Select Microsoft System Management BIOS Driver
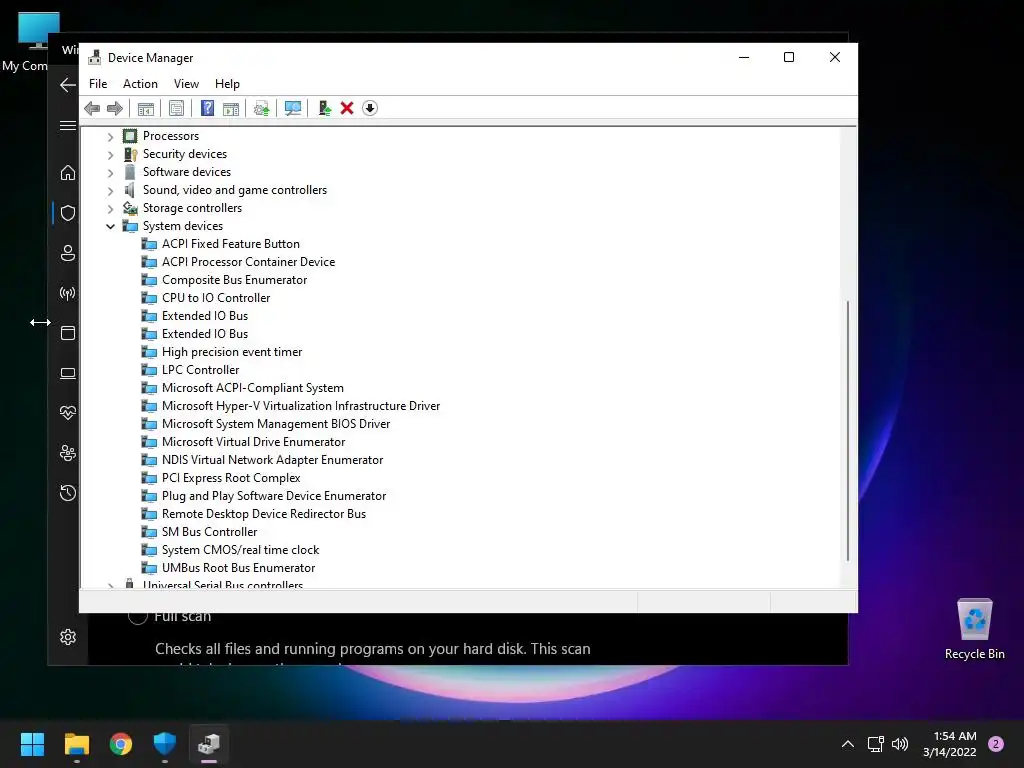Image resolution: width=1024 pixels, height=768 pixels. point(276,424)
